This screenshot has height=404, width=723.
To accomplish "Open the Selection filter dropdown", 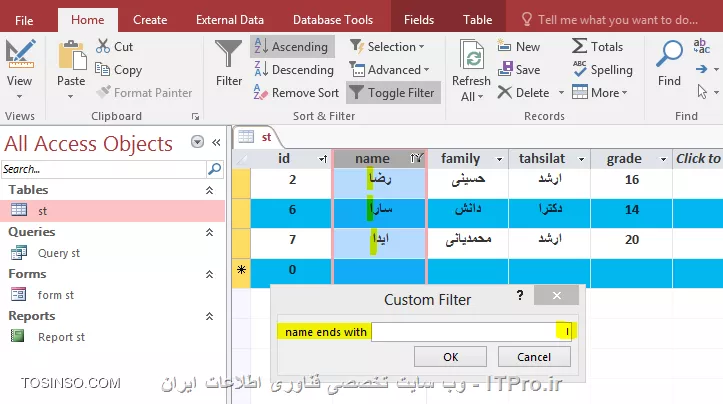I will click(x=387, y=47).
